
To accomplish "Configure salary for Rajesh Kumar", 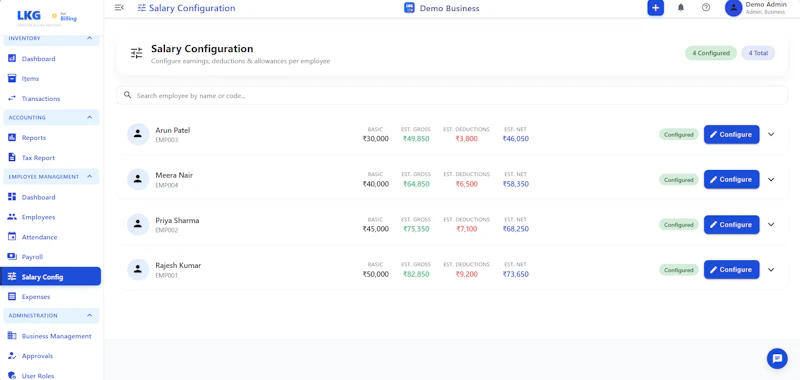I will click(732, 270).
